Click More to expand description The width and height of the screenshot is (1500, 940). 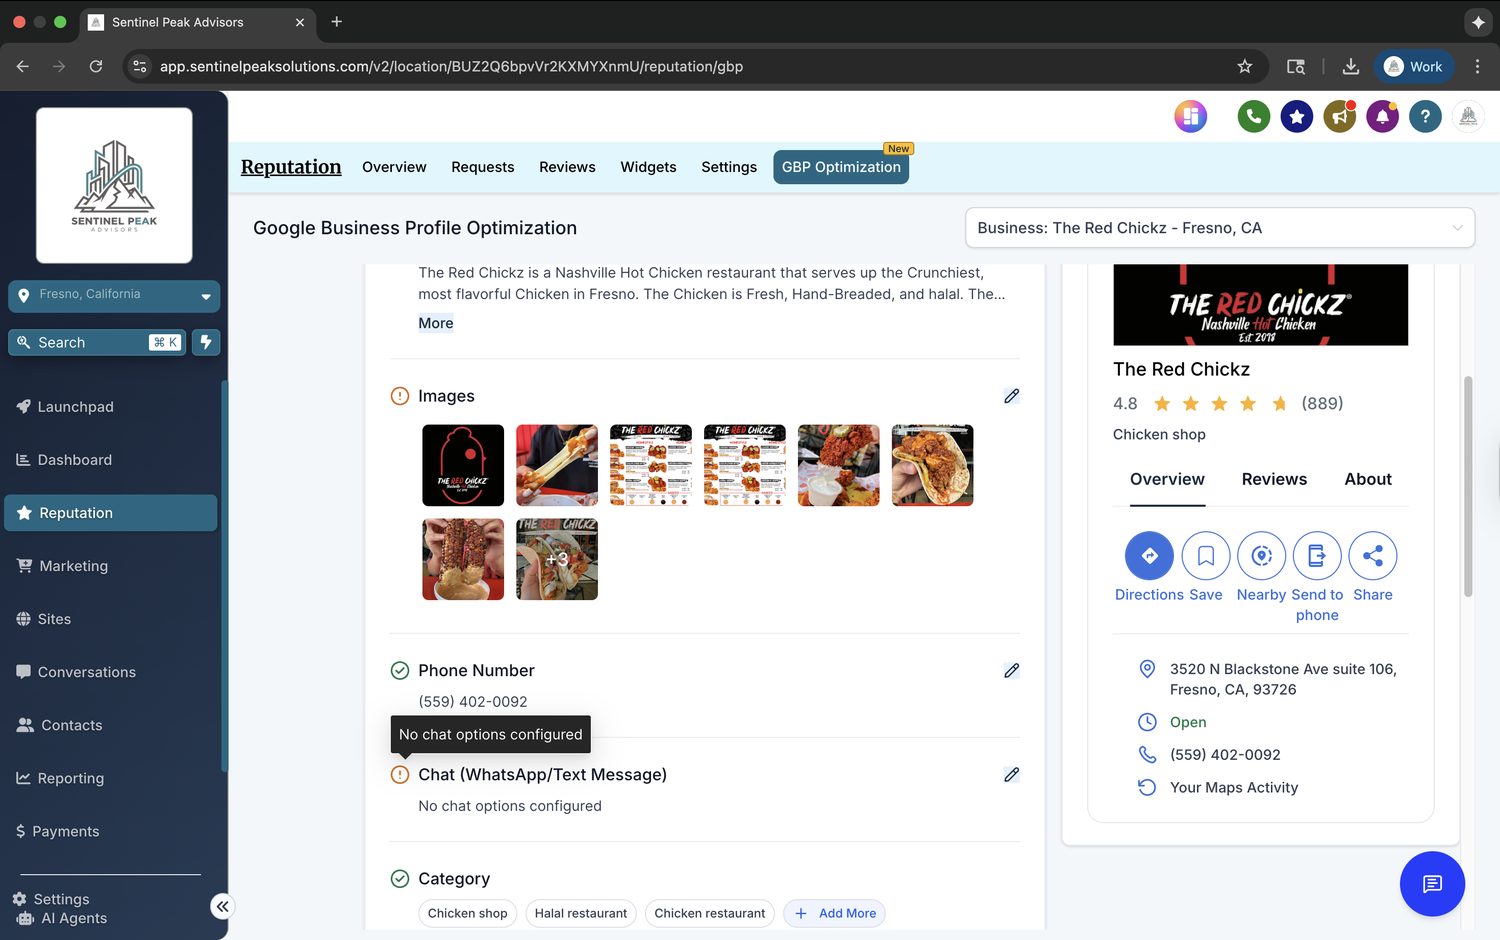click(436, 323)
